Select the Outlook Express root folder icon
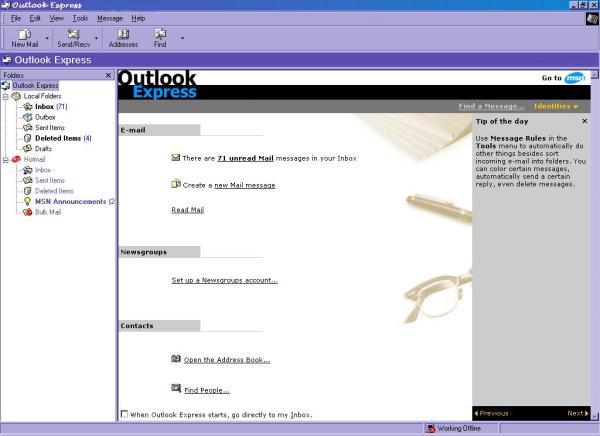600x436 pixels. (x=6, y=85)
